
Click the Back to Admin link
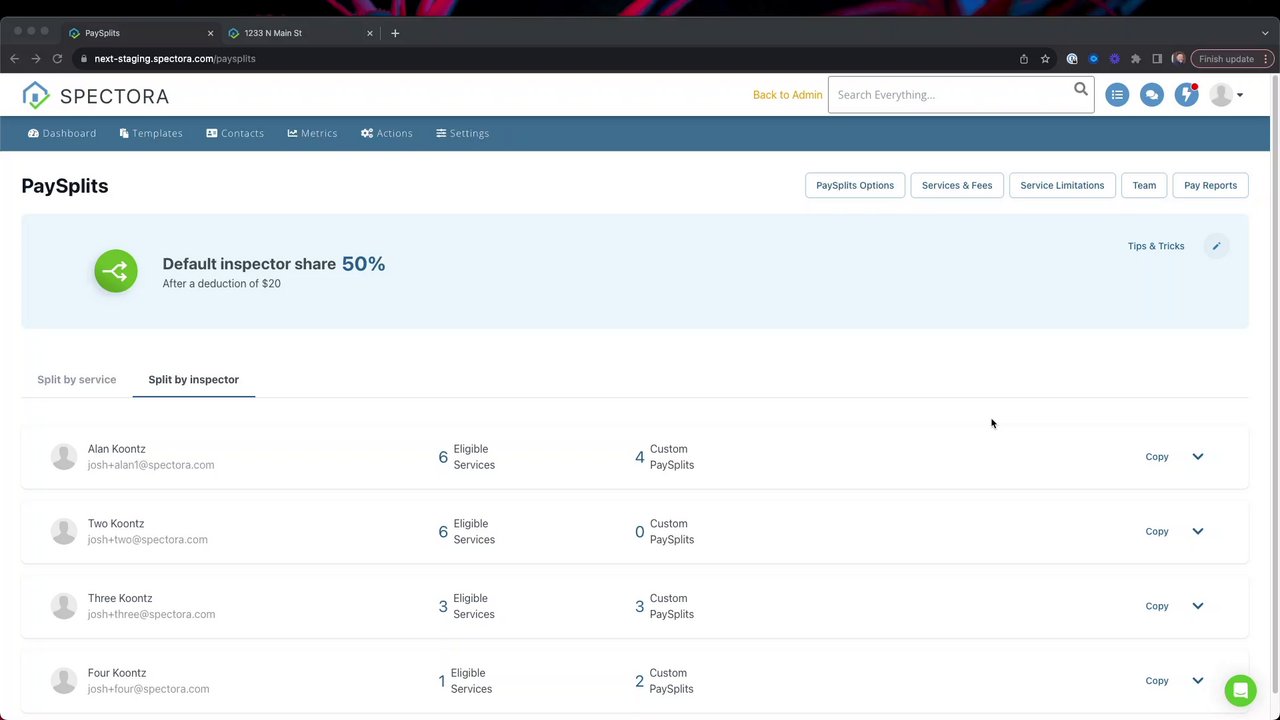788,95
